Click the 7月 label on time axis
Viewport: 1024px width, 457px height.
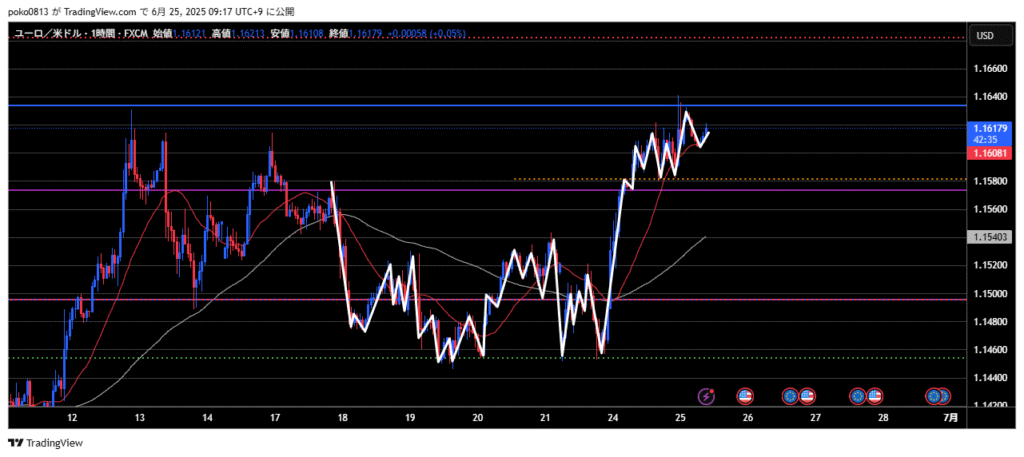pyautogui.click(x=950, y=418)
